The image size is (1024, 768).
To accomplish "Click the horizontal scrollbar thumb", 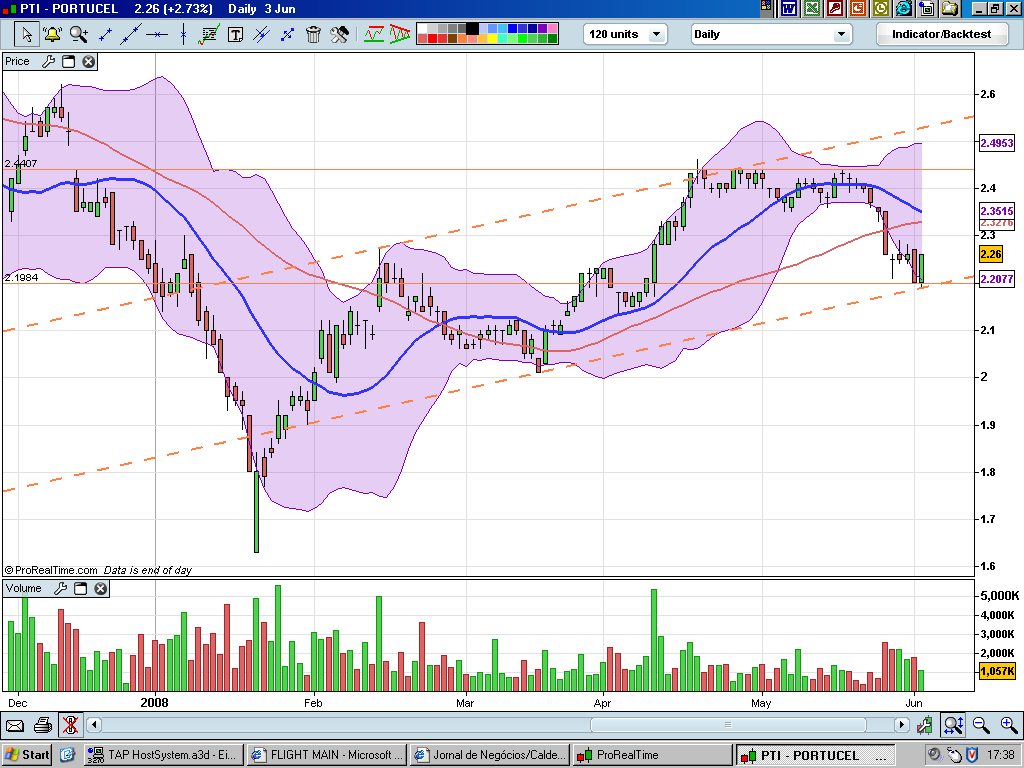I will (728, 724).
